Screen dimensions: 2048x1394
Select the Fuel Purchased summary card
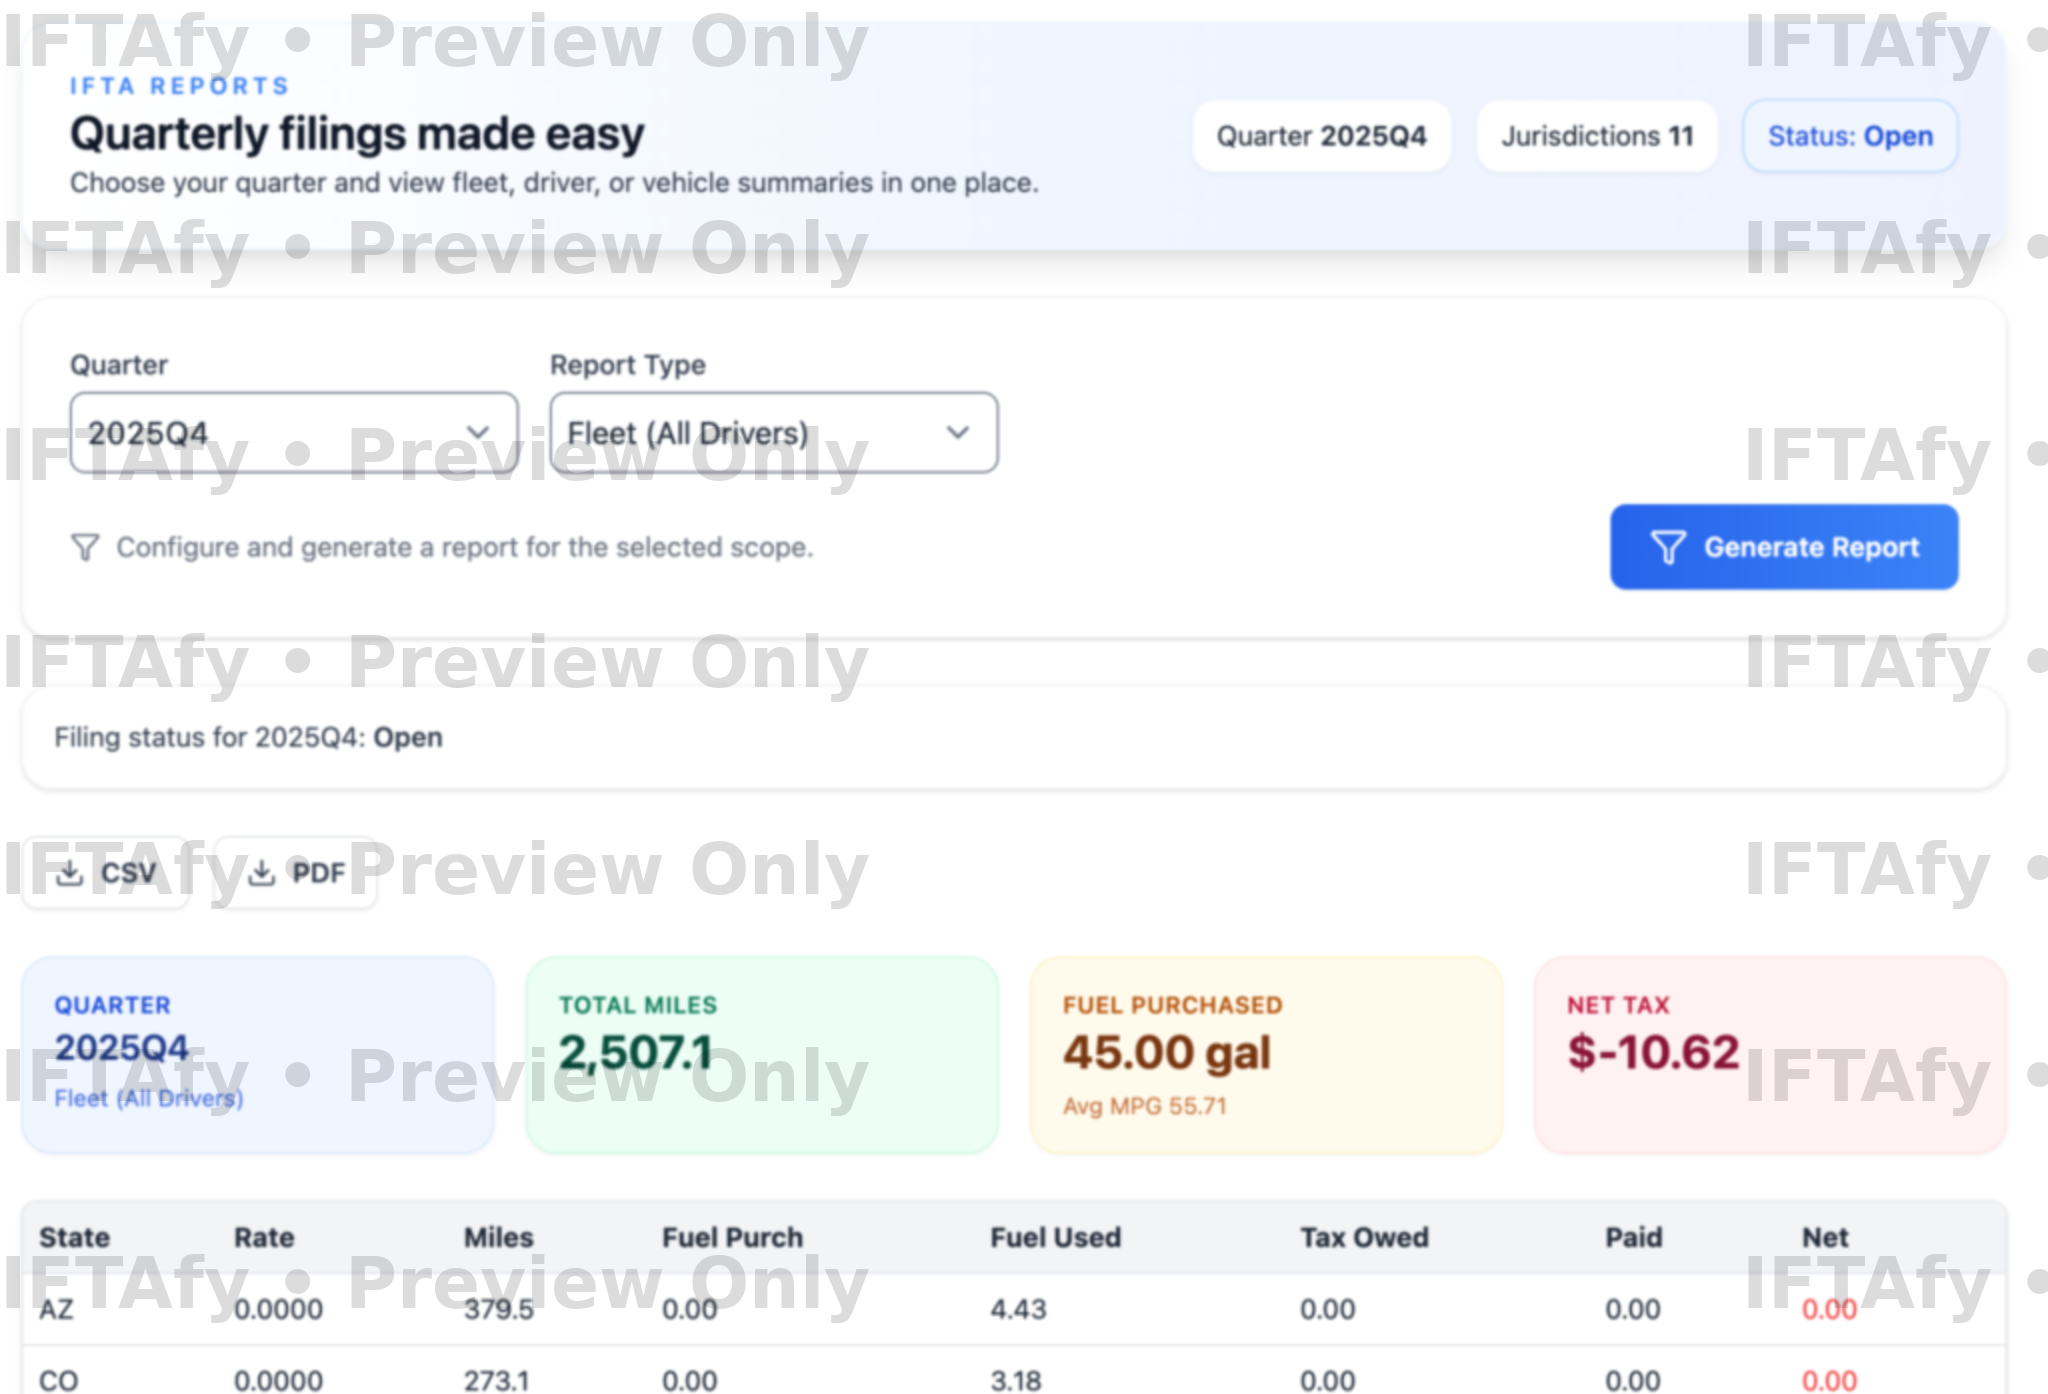(1265, 1054)
